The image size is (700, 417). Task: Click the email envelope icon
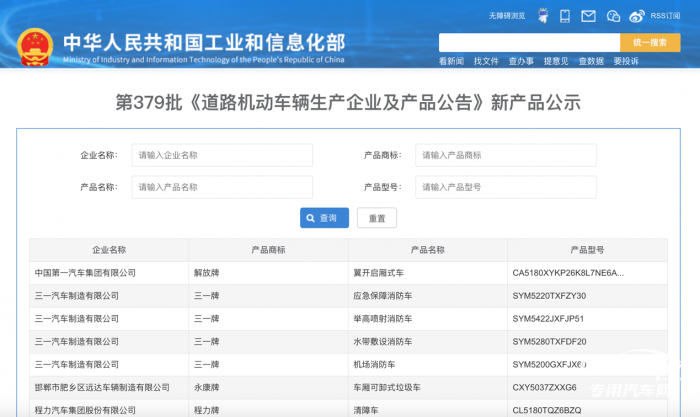click(588, 16)
